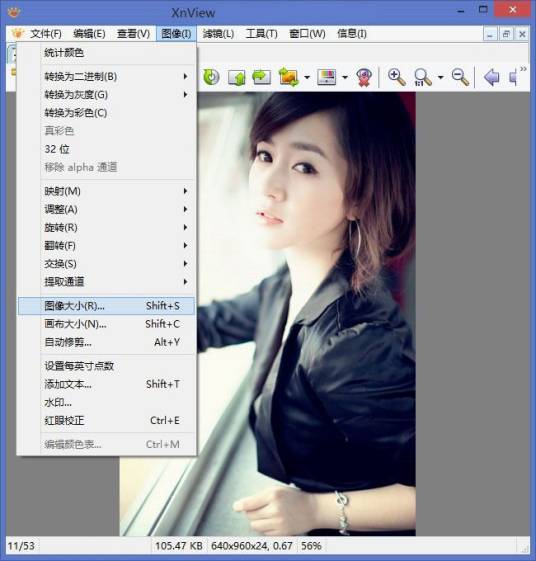The width and height of the screenshot is (536, 561).
Task: Close the inner document window
Action: pyautogui.click(x=522, y=34)
